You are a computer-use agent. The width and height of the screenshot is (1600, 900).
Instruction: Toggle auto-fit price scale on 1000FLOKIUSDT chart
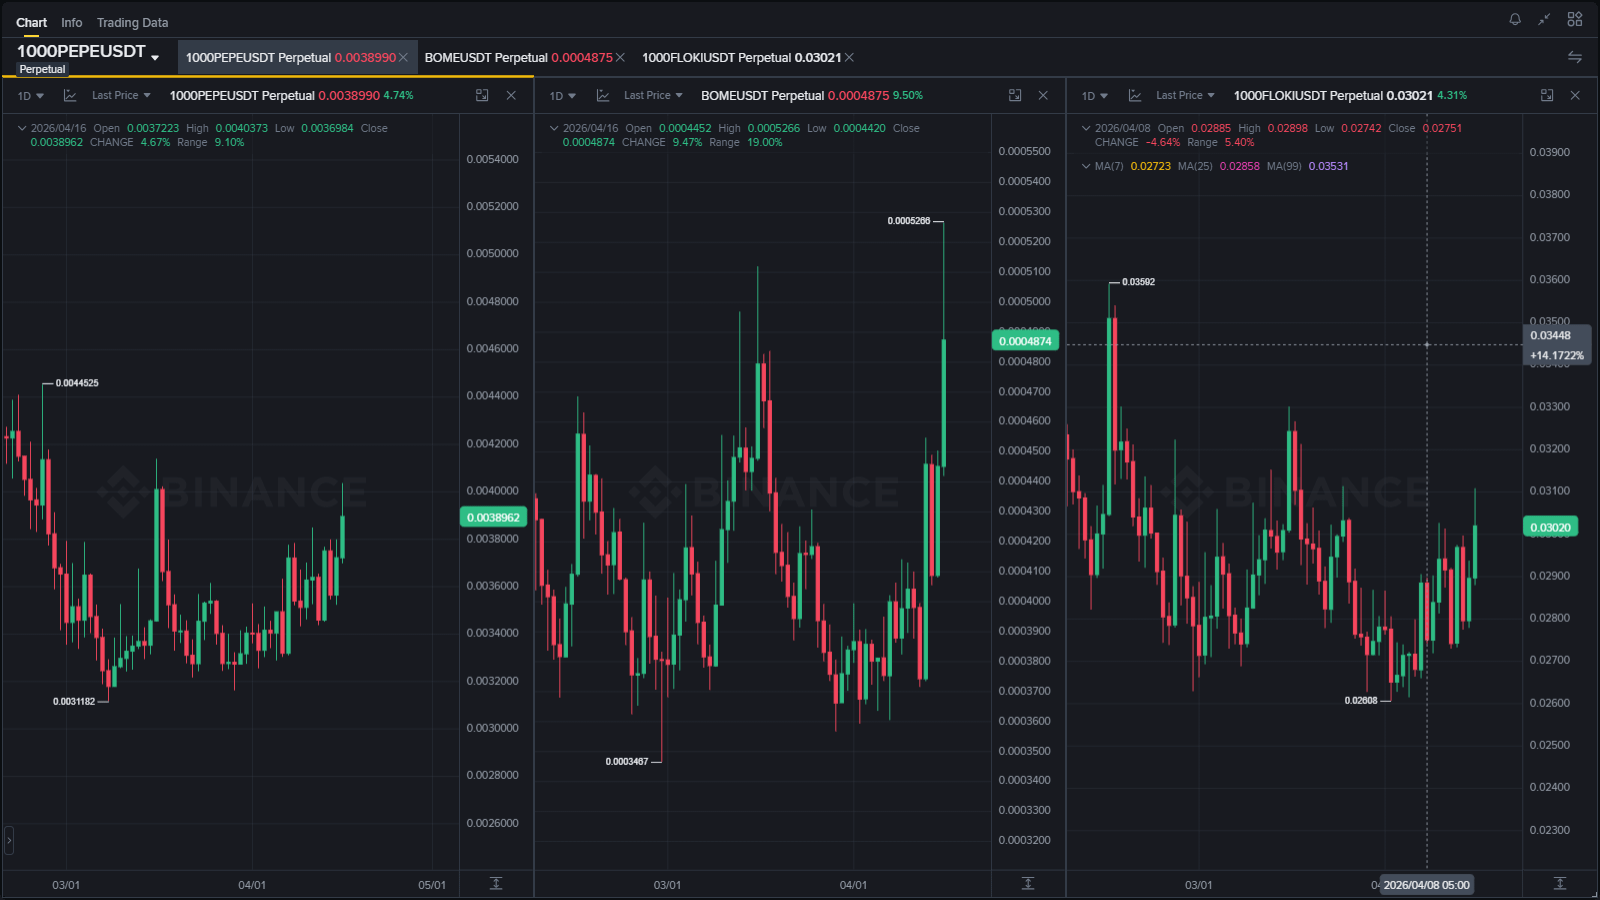pos(1560,883)
